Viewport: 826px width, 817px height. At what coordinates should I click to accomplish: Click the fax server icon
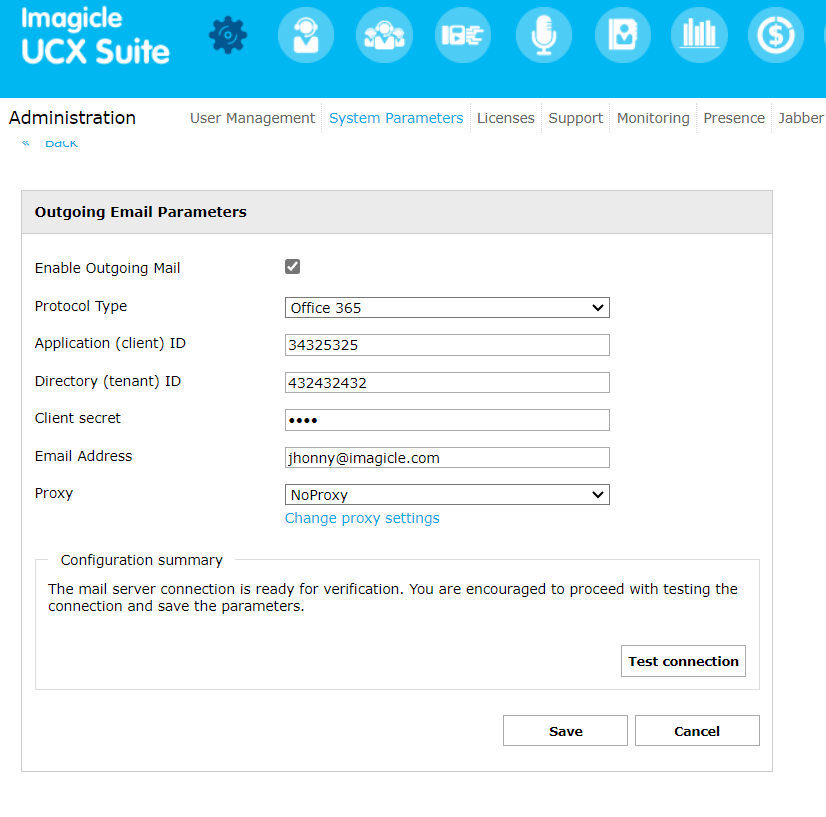pos(463,36)
